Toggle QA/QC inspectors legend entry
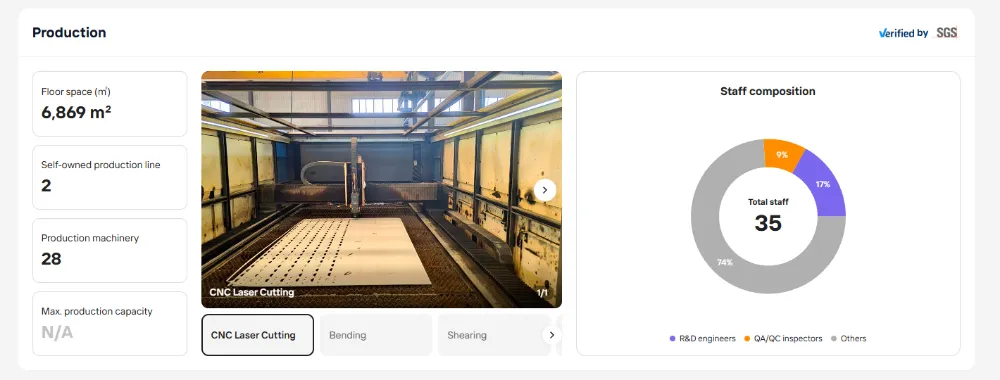The height and width of the screenshot is (380, 1000). pyautogui.click(x=783, y=339)
